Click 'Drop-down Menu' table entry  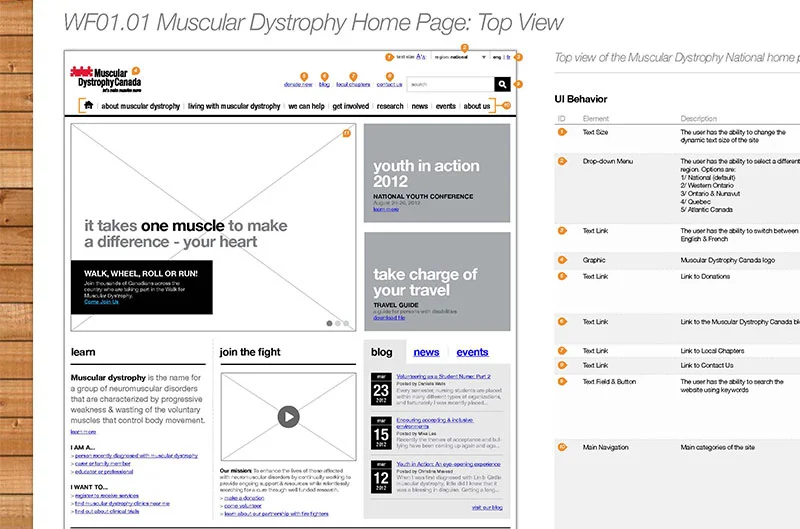608,161
